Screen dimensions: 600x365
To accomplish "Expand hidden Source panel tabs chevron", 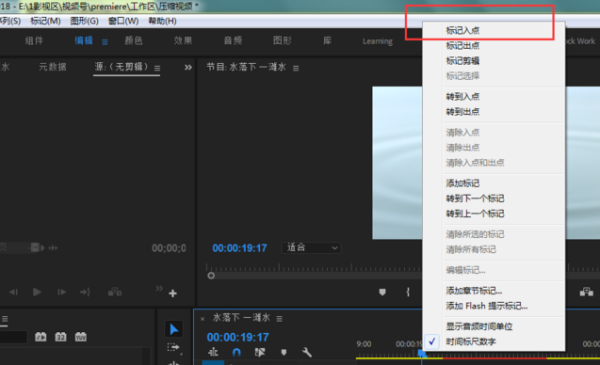I will tap(188, 68).
